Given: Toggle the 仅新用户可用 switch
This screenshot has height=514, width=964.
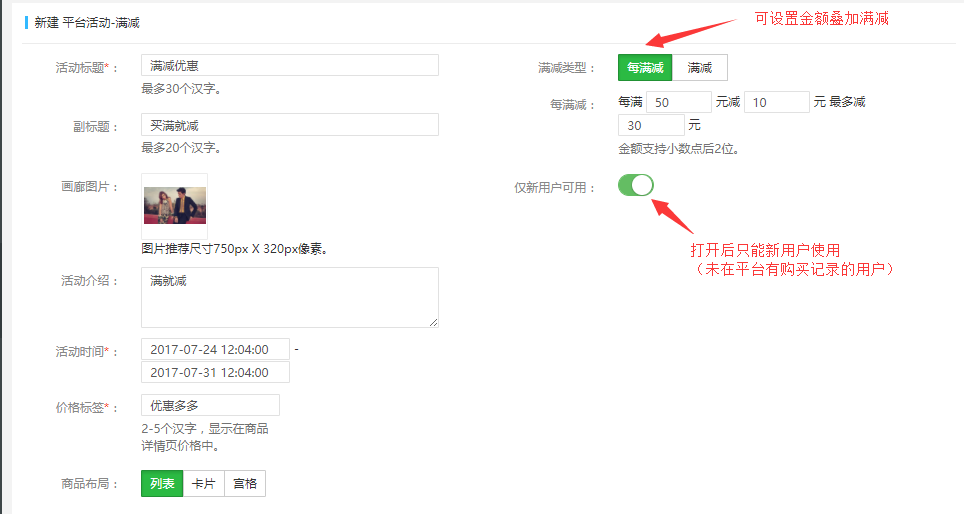Looking at the screenshot, I should pos(635,185).
